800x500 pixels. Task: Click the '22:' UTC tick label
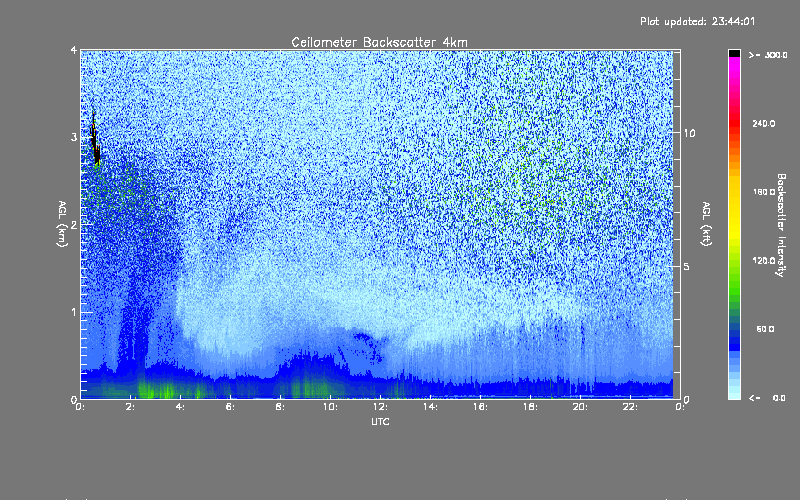click(630, 407)
